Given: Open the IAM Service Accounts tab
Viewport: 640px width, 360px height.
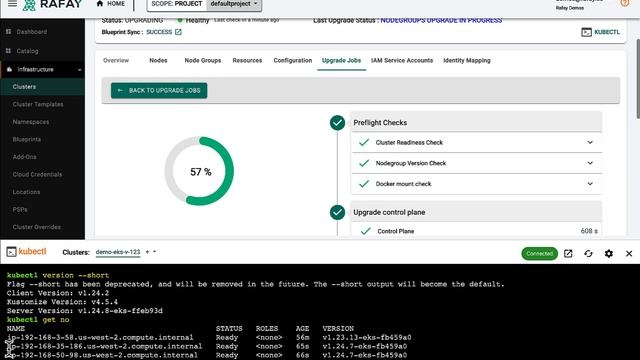Looking at the screenshot, I should (402, 60).
